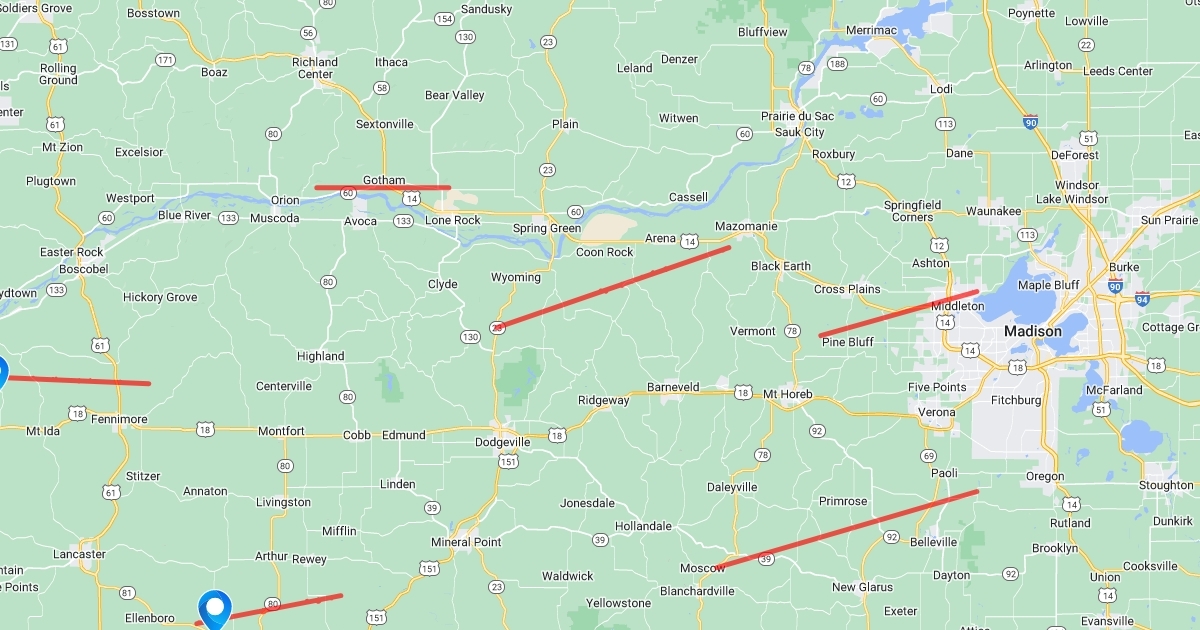Click the Mineral Point label

(x=466, y=542)
